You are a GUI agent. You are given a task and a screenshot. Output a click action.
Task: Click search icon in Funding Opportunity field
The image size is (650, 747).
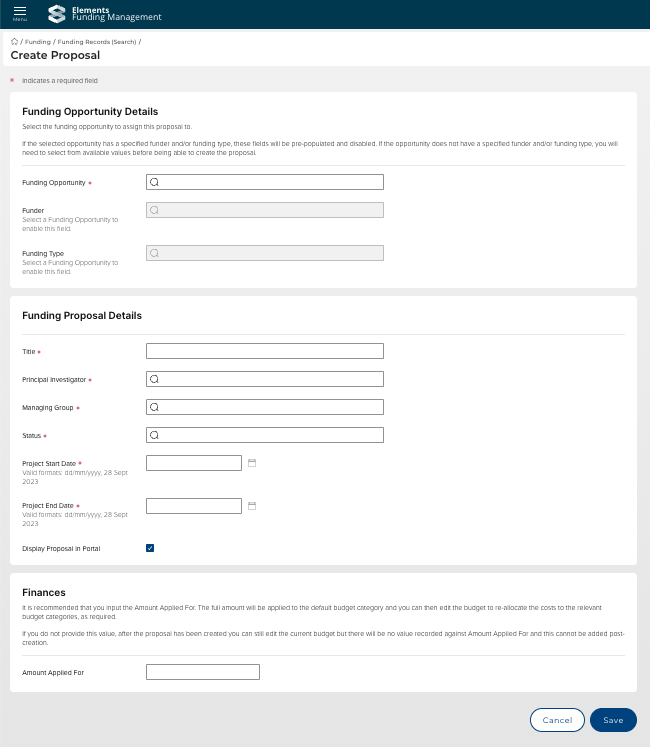click(155, 183)
